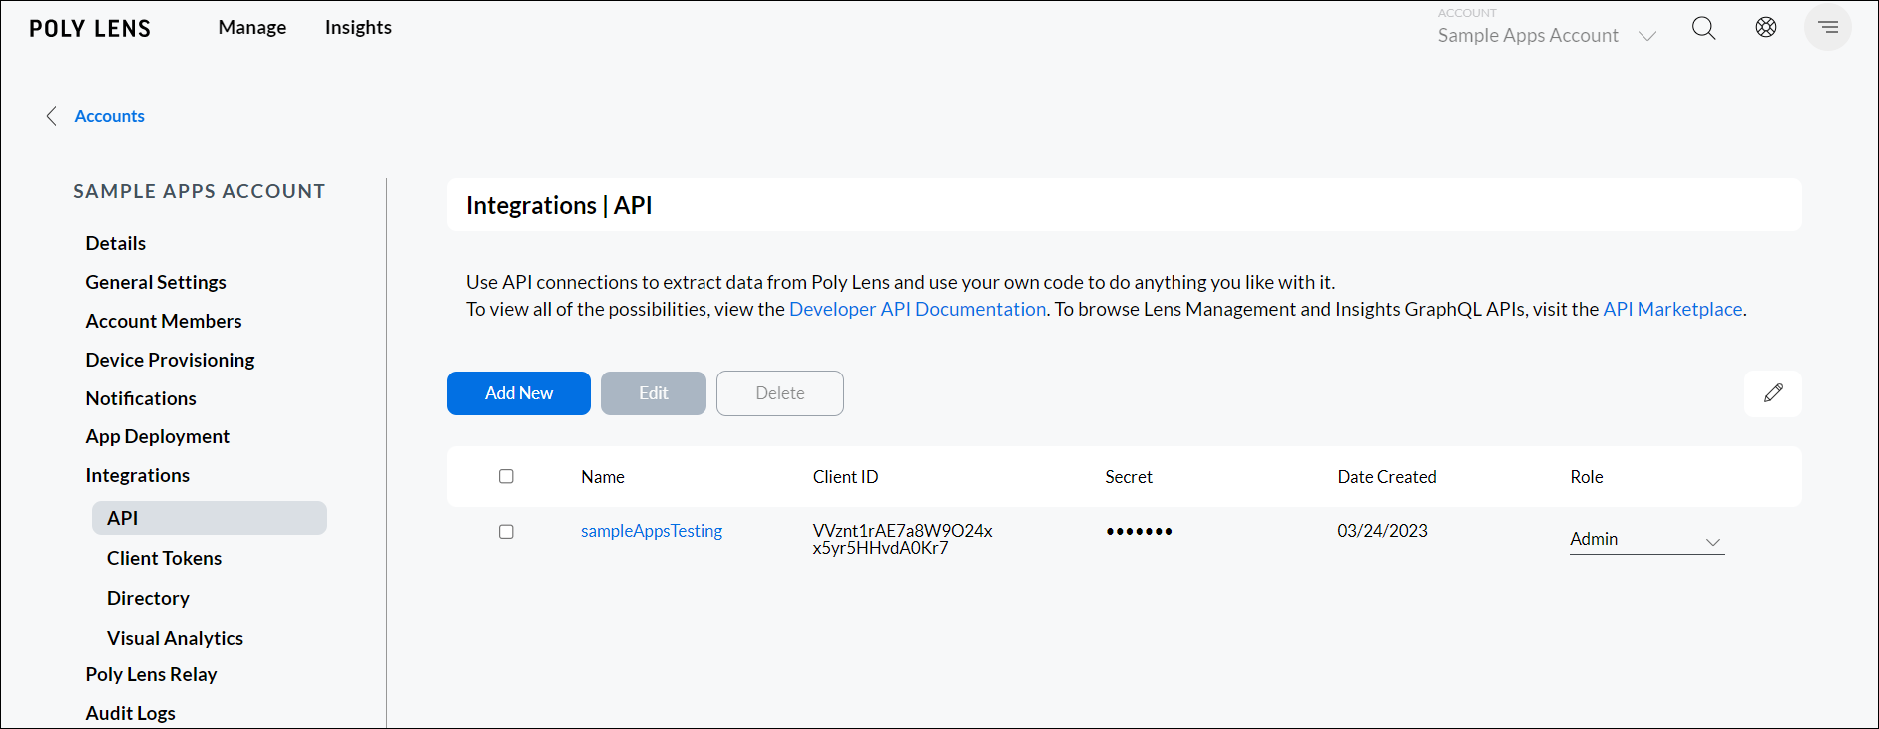Select API under Integrations
Screen dimensions: 1879x729
209,518
